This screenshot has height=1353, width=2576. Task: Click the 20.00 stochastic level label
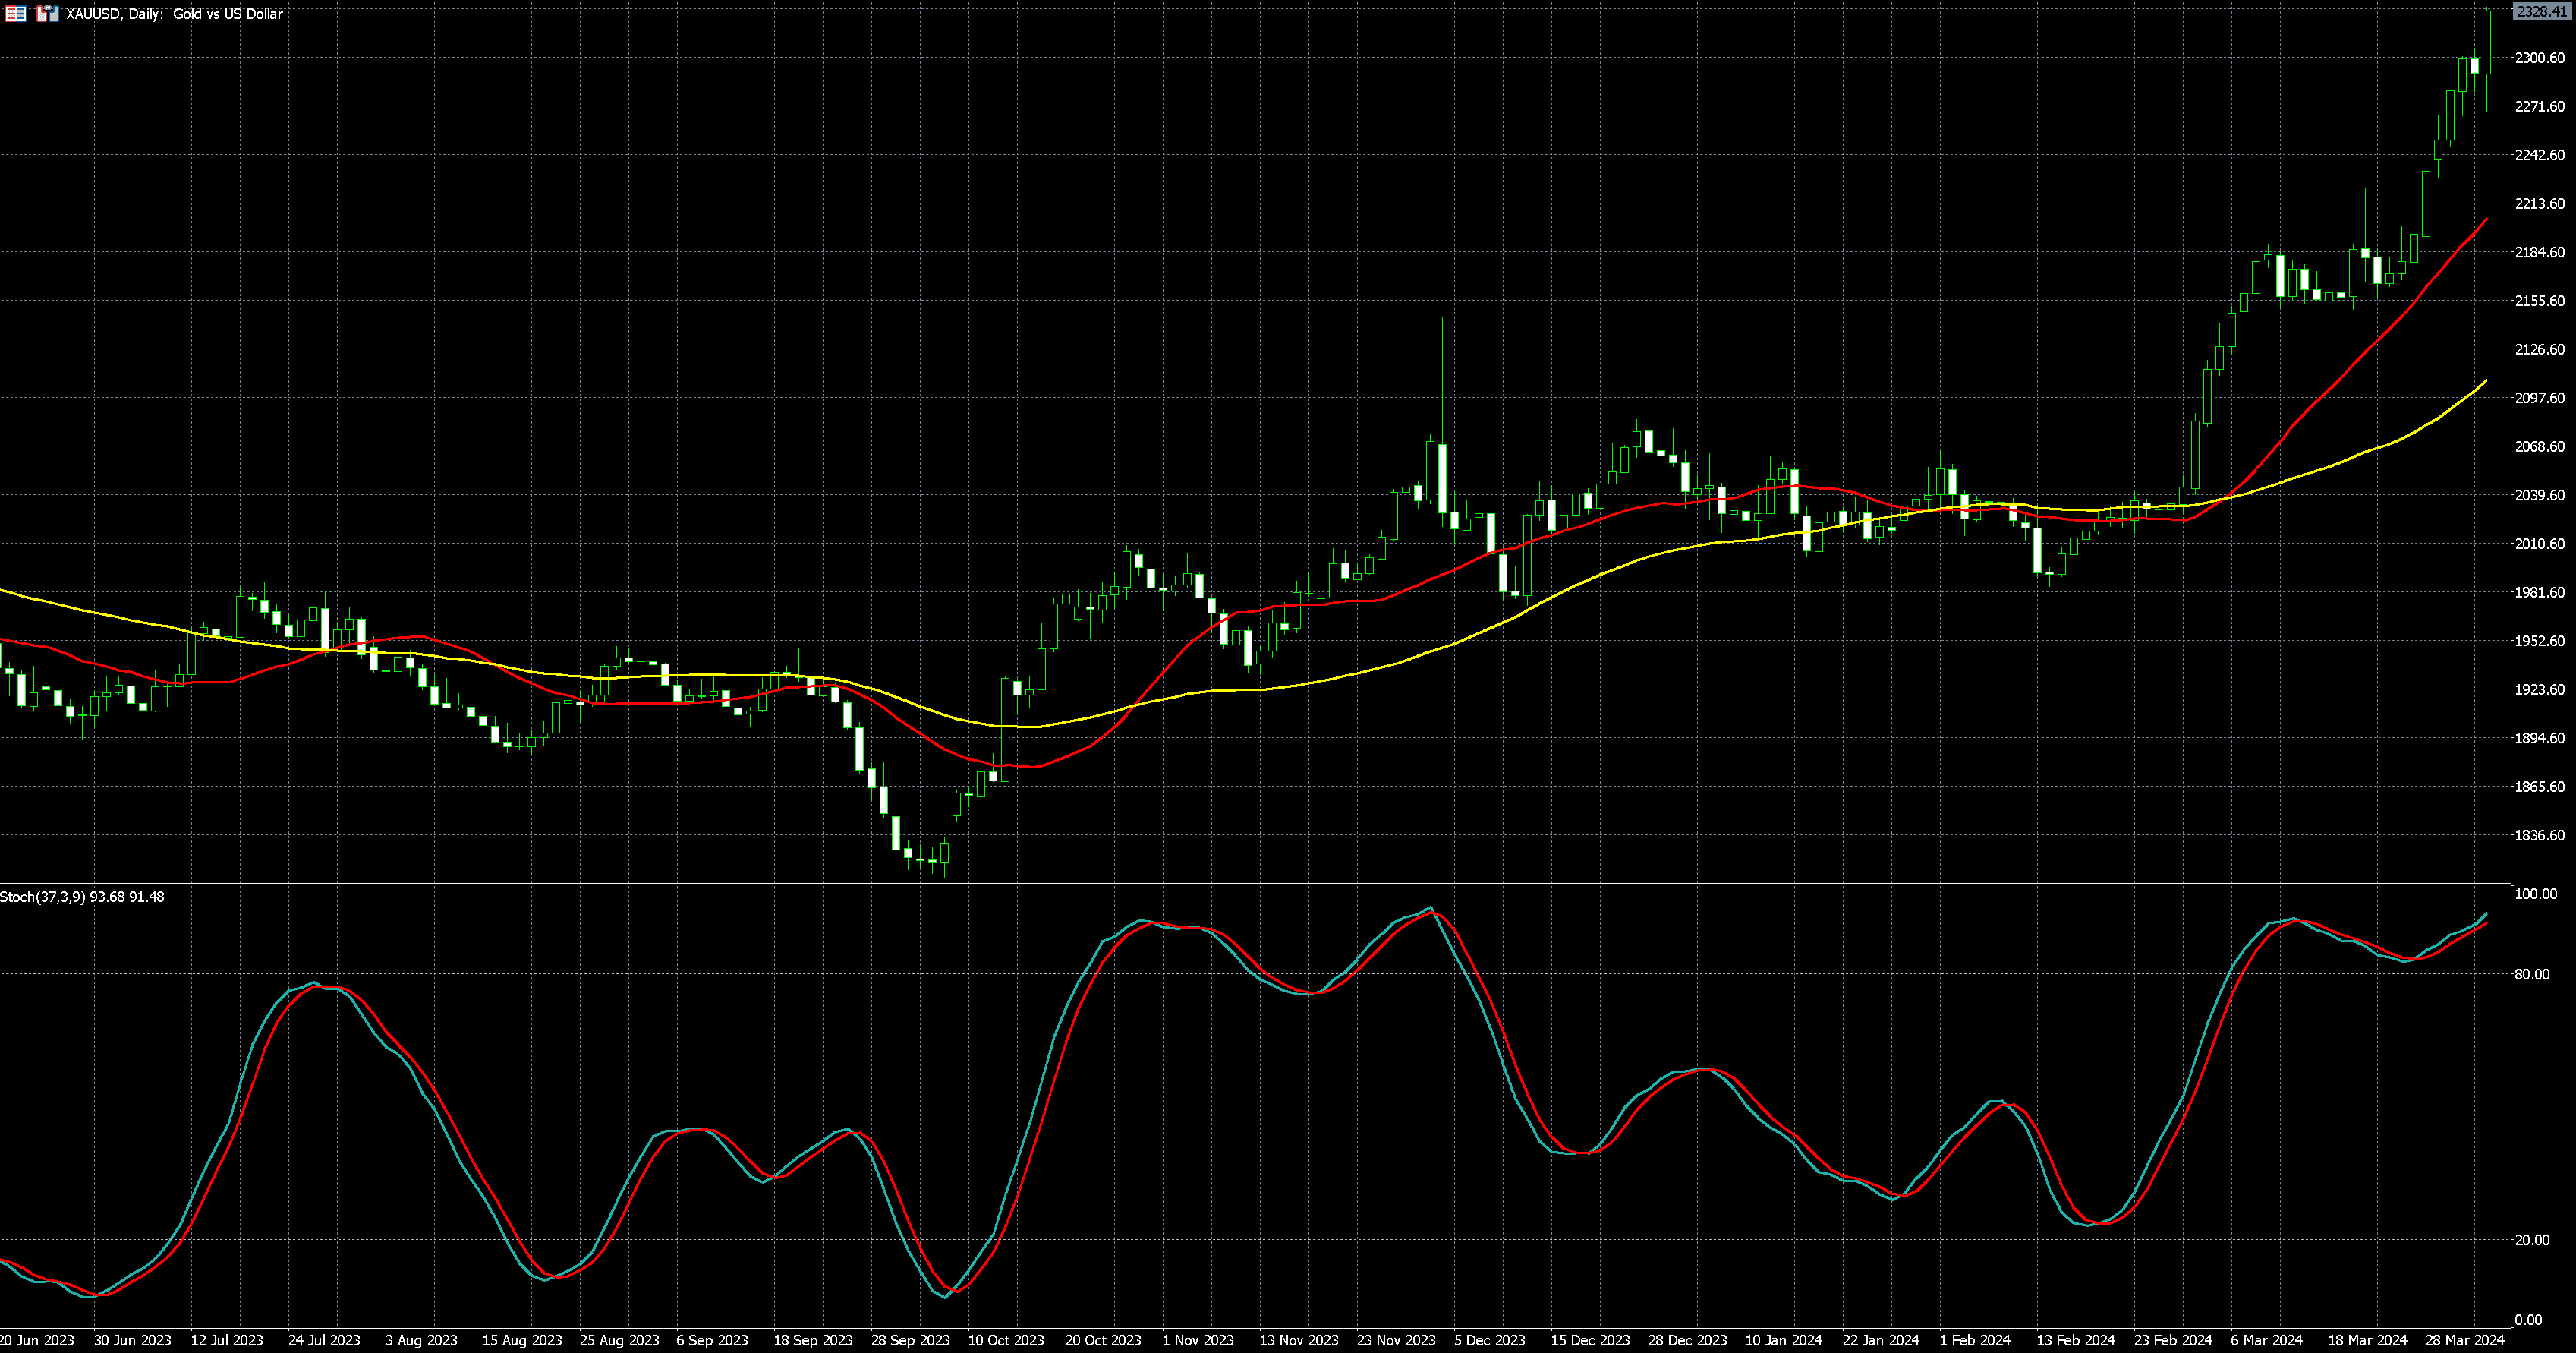[x=2531, y=1240]
